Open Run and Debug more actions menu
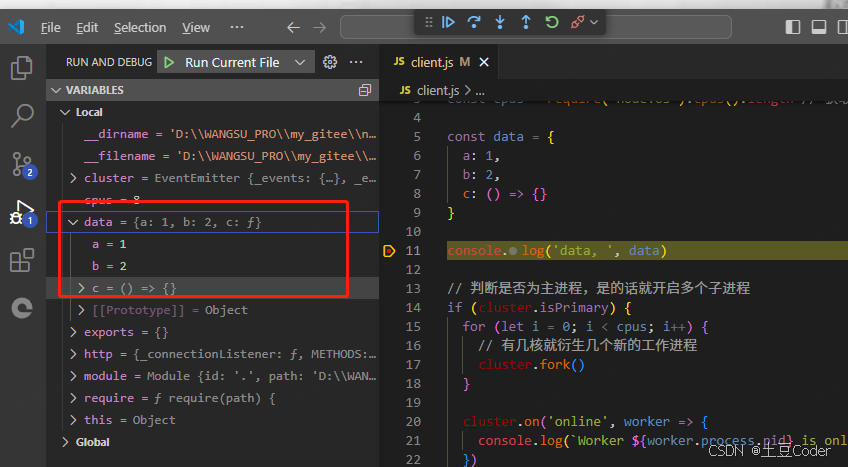Image resolution: width=848 pixels, height=467 pixels. pyautogui.click(x=356, y=62)
